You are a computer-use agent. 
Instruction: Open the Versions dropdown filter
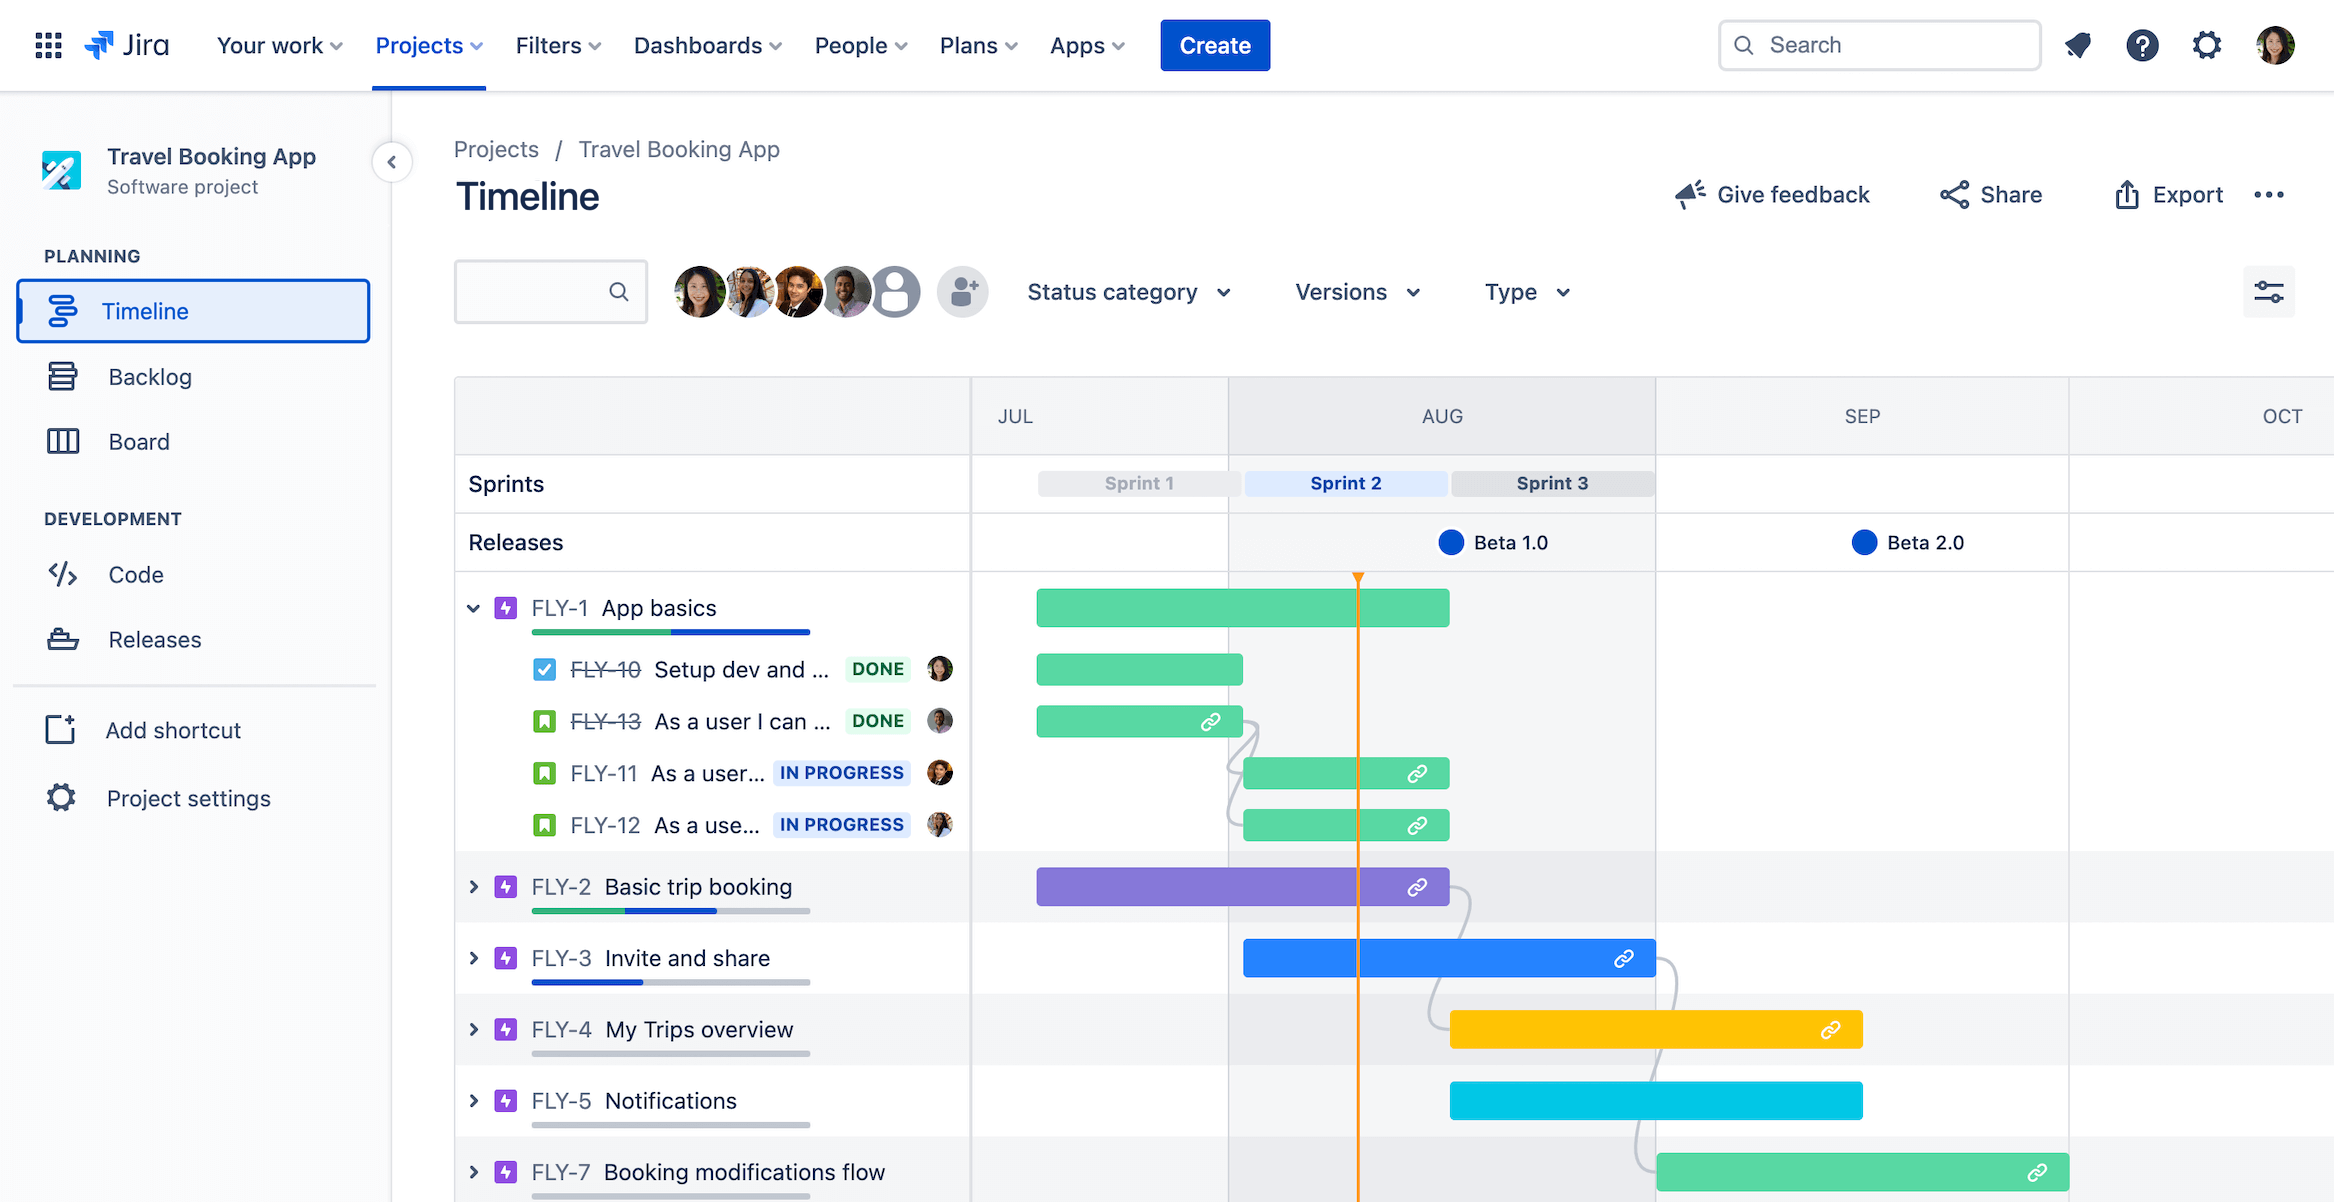(x=1356, y=291)
